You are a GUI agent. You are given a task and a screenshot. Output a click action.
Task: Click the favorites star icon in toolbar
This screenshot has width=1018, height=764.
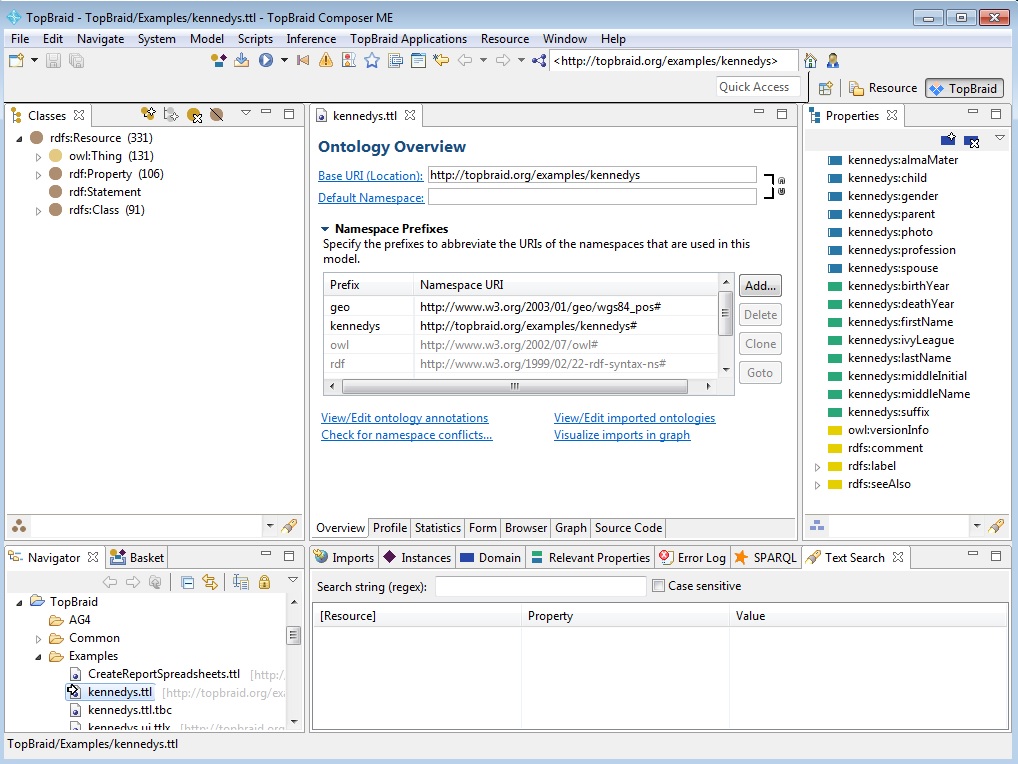(372, 61)
